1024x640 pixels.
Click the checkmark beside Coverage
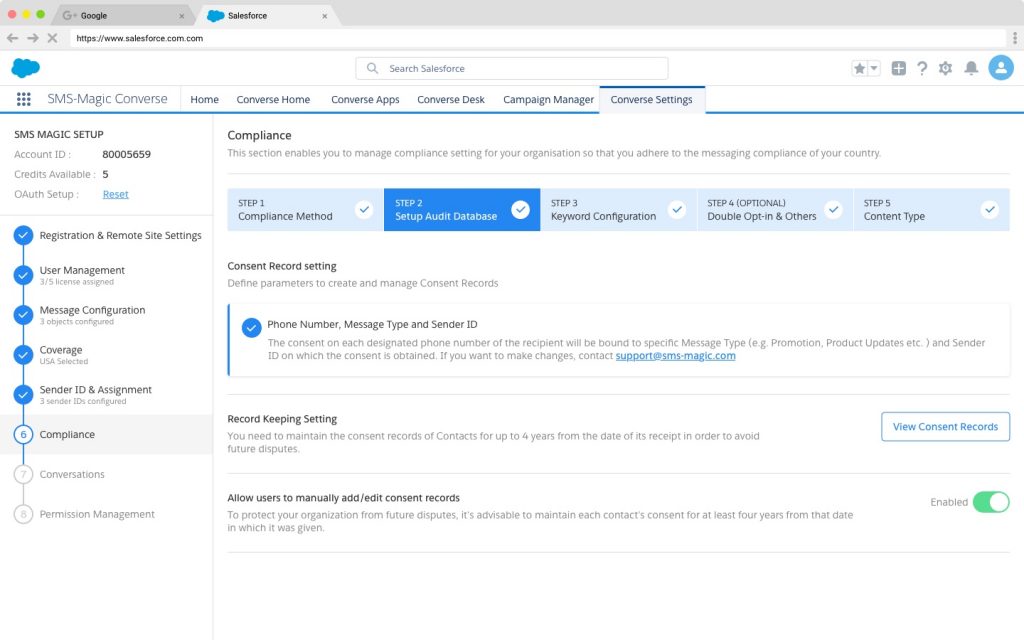[x=24, y=355]
